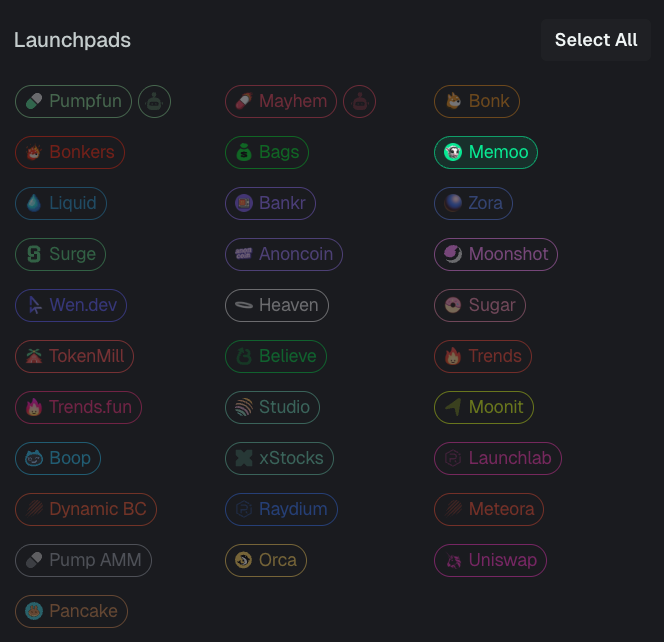Select the Sugar launchpad chip

pyautogui.click(x=480, y=305)
